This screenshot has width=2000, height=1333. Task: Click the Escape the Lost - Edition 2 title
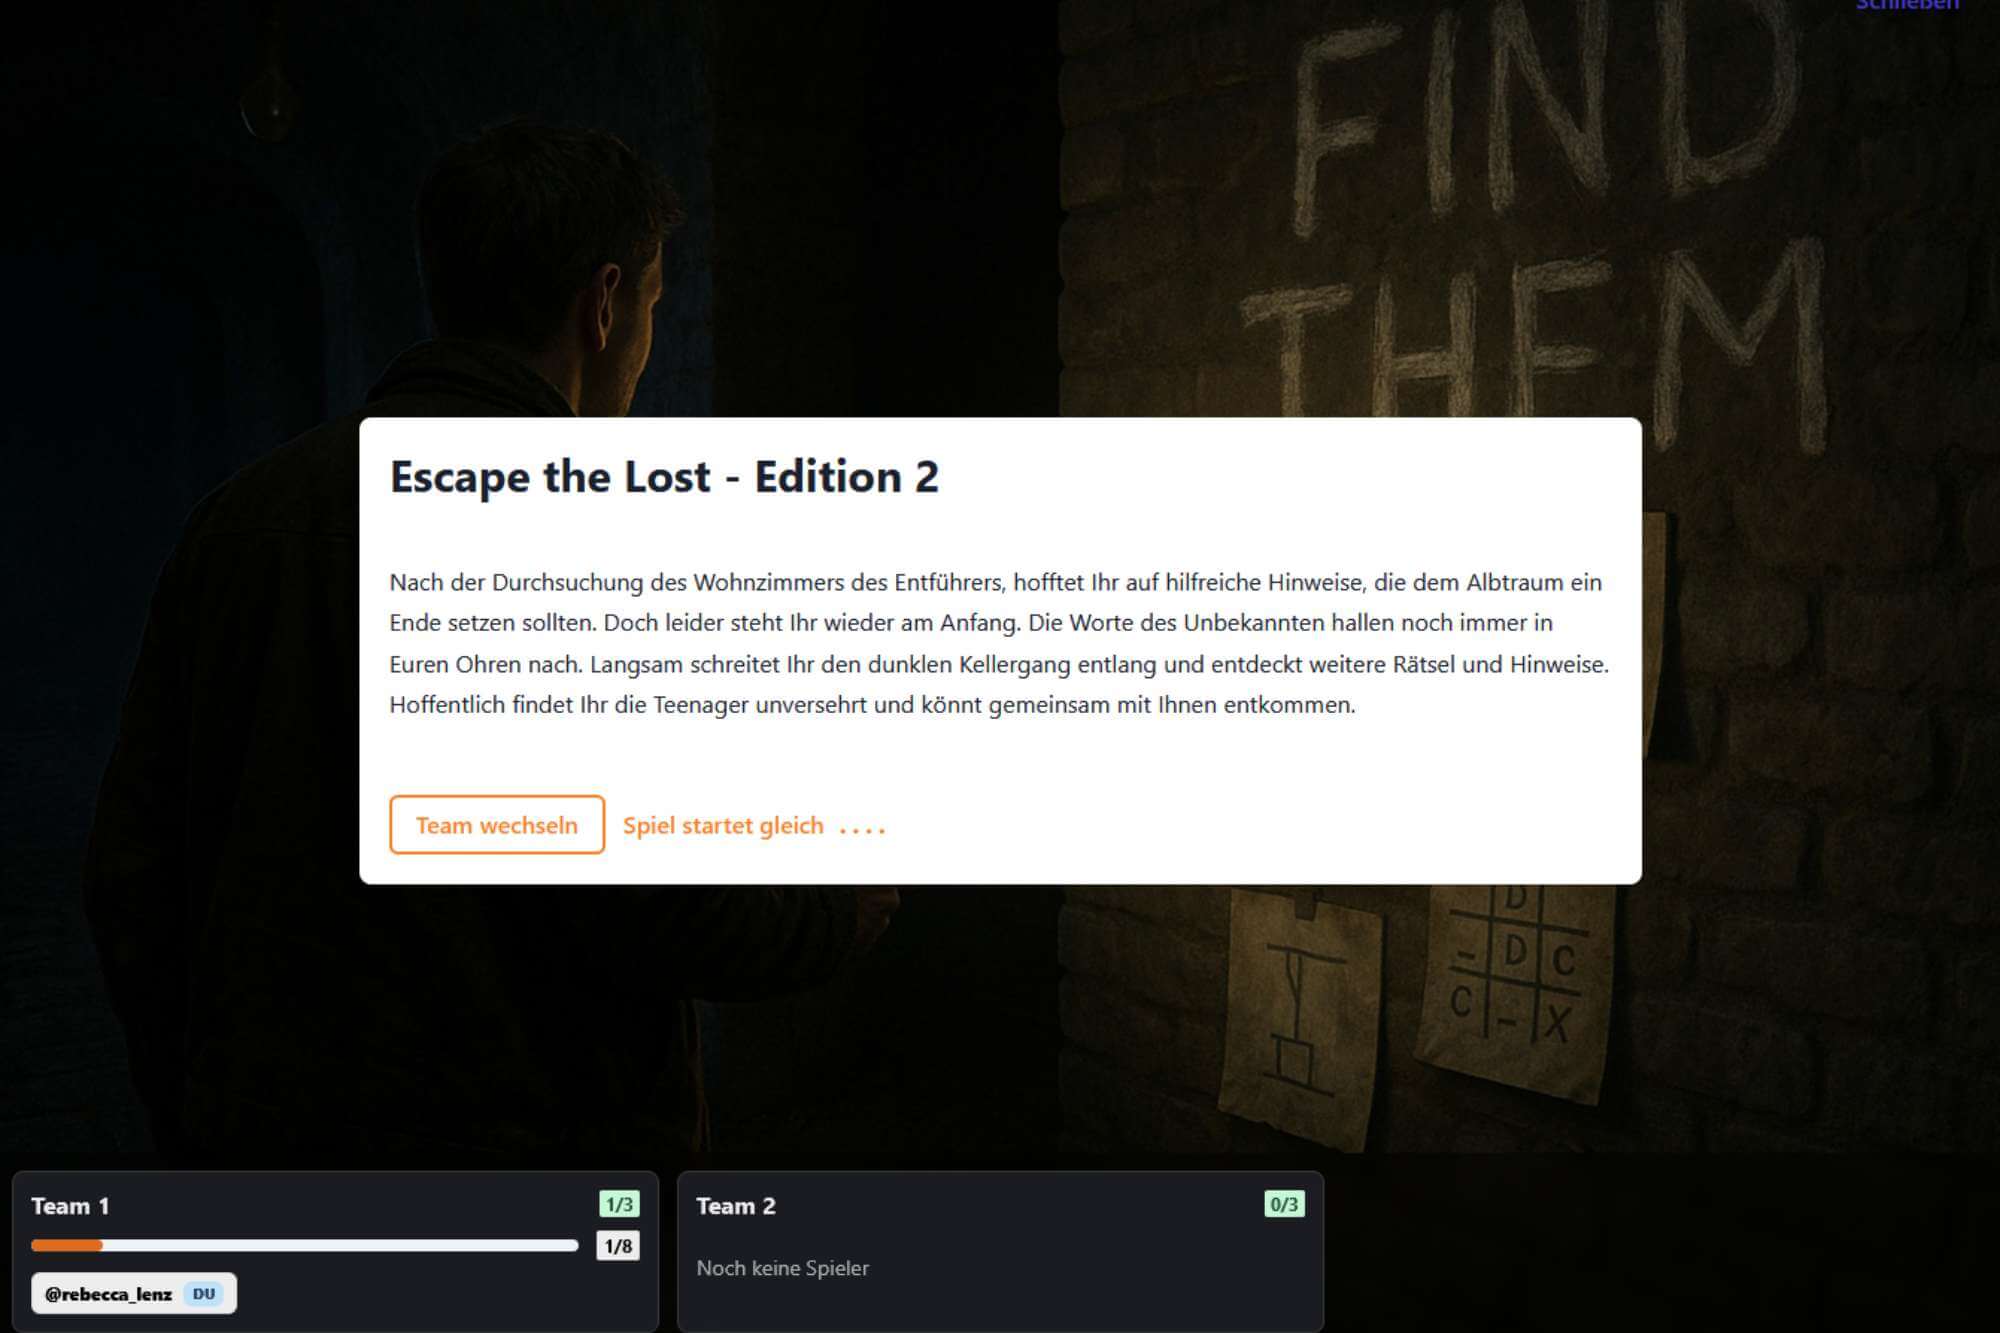pos(664,476)
